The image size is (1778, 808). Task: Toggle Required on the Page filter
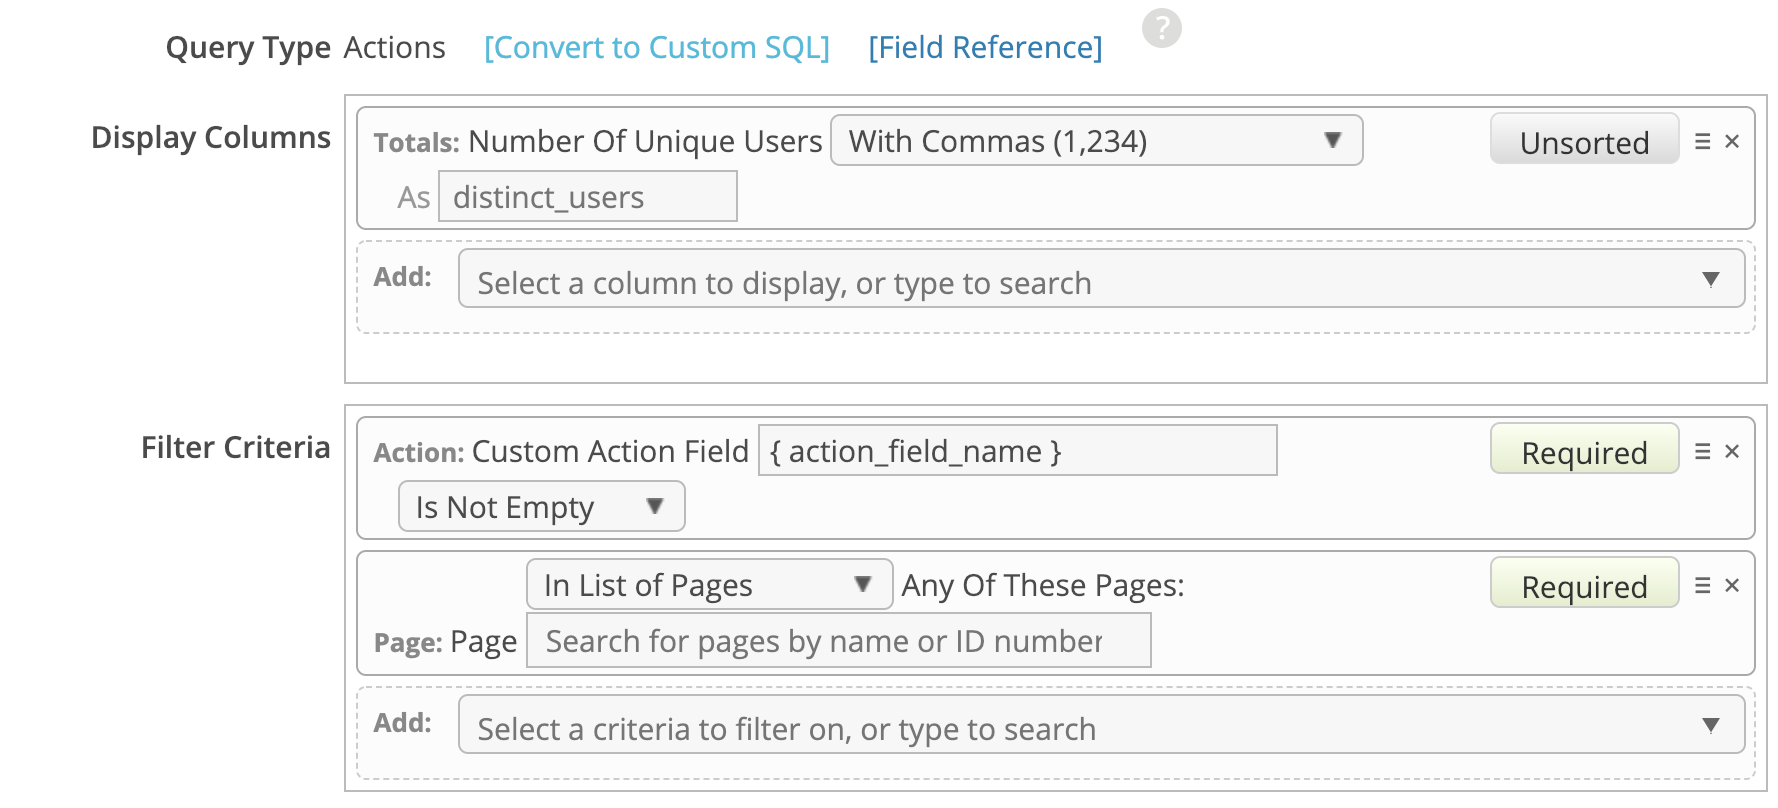coord(1584,584)
